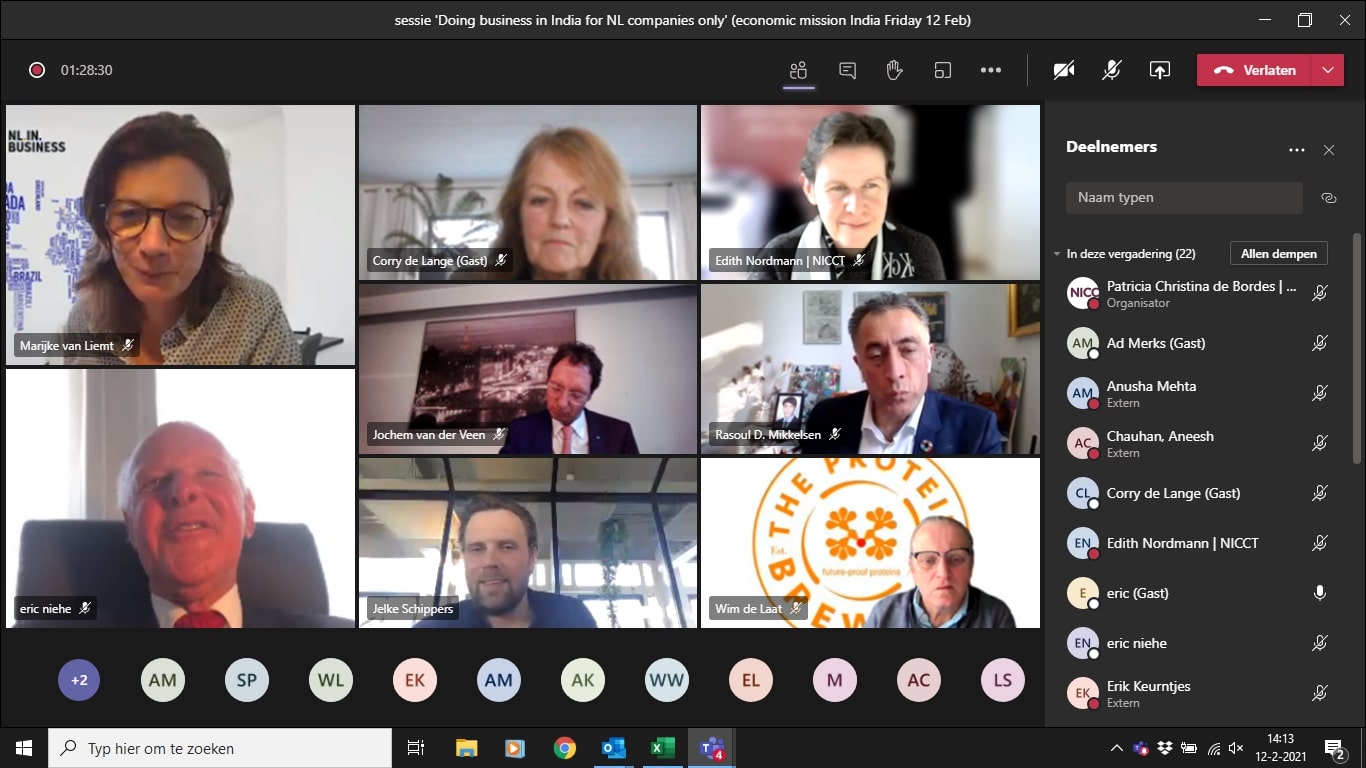
Task: Toggle the camera on
Action: coord(1064,70)
